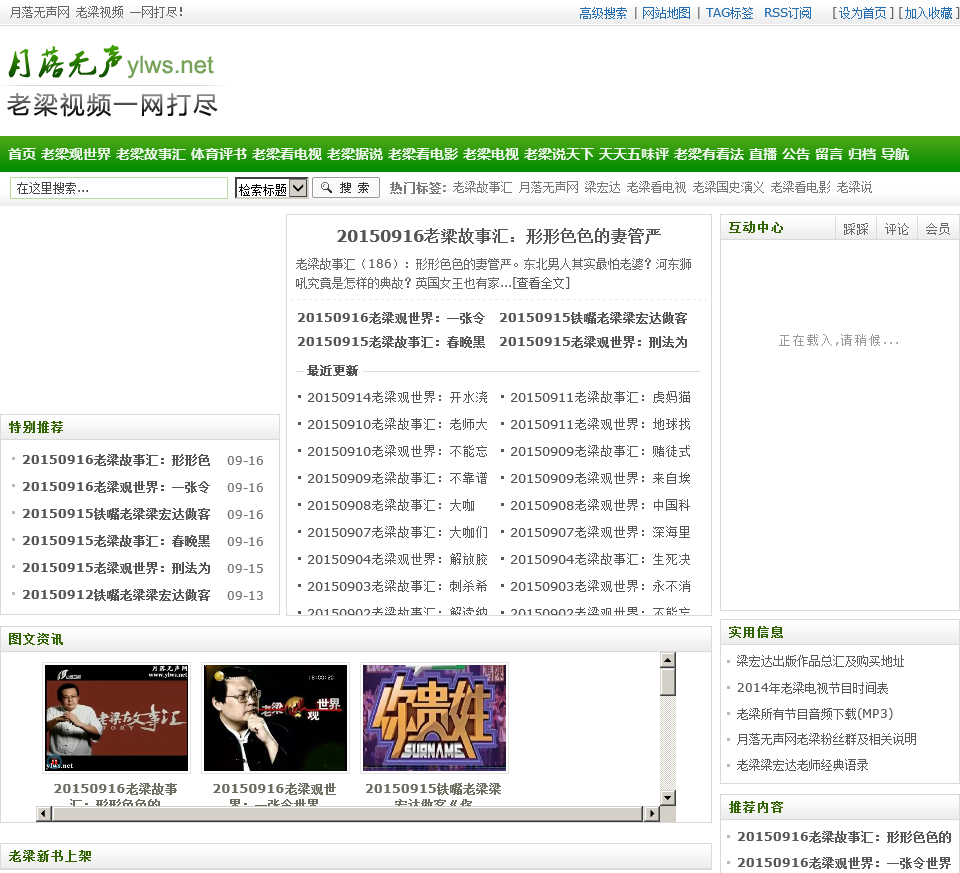
Task: Open 直播 navigation item
Action: (x=763, y=154)
